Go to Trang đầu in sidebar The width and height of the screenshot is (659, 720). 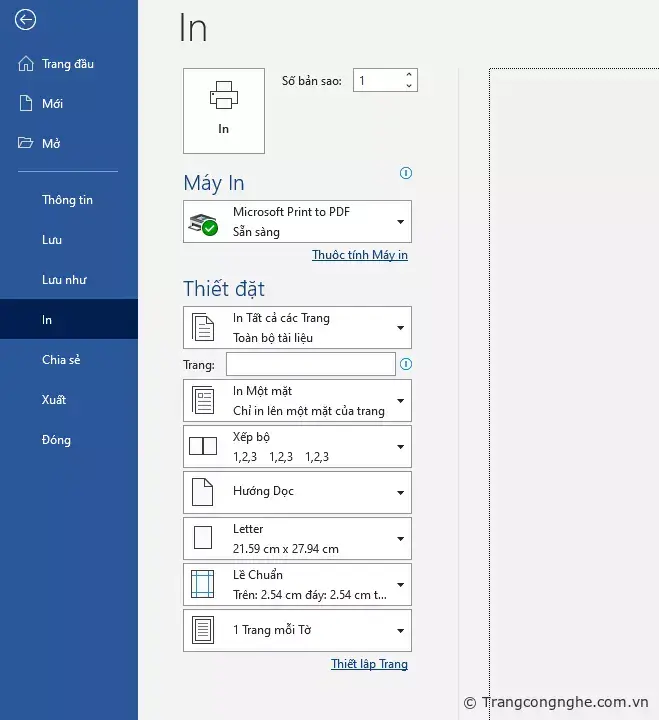click(x=67, y=64)
